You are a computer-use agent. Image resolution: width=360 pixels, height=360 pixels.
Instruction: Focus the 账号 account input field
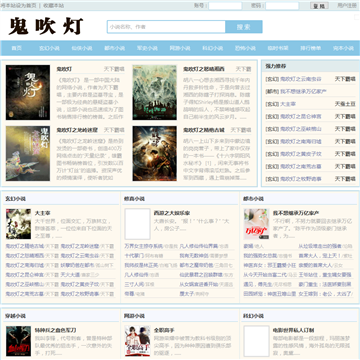tap(225, 6)
